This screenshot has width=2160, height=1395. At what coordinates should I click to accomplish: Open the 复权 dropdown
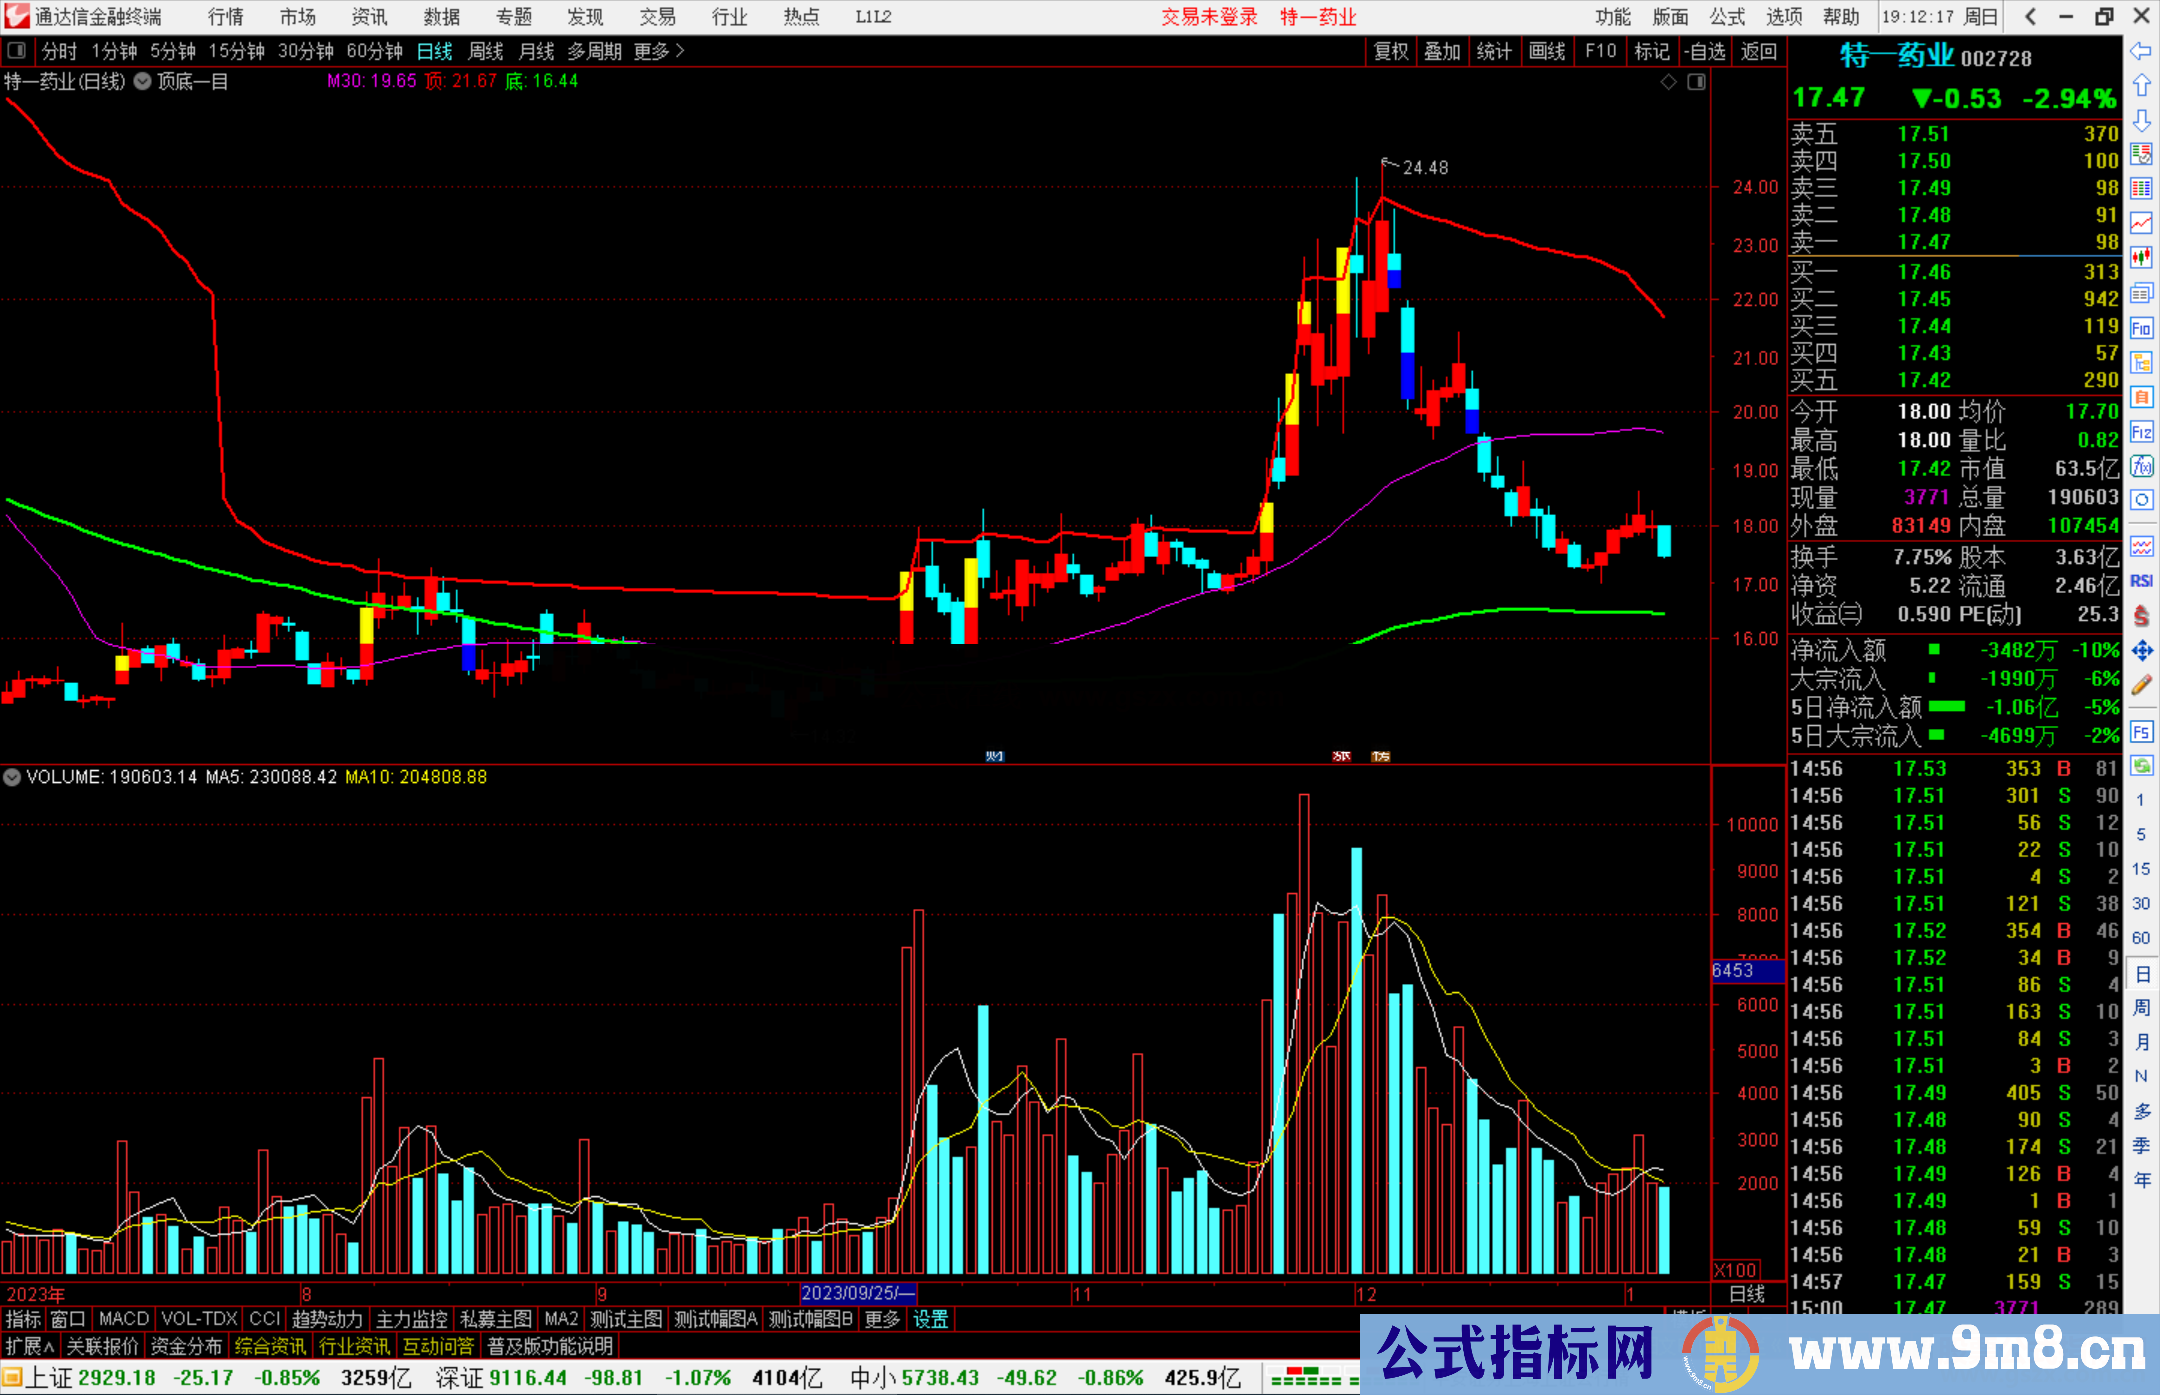pyautogui.click(x=1391, y=51)
